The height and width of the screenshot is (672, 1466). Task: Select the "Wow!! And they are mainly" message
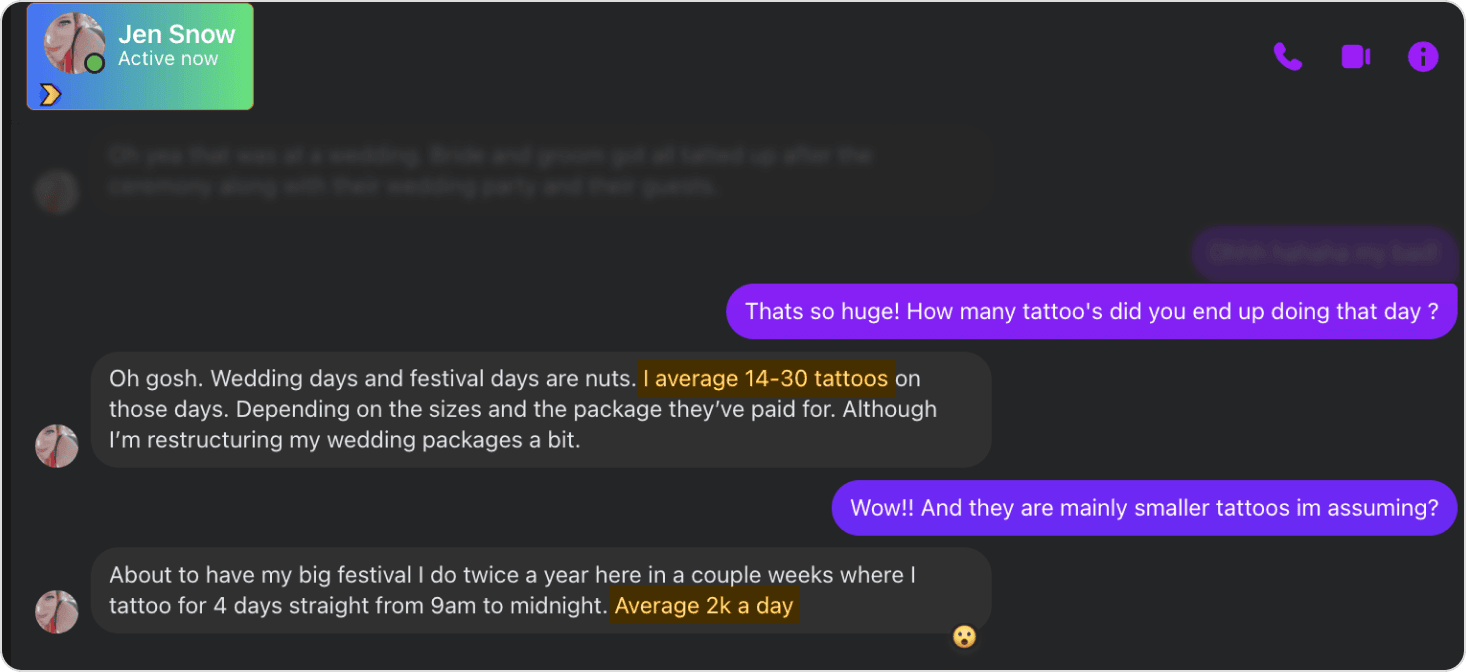pyautogui.click(x=1144, y=507)
